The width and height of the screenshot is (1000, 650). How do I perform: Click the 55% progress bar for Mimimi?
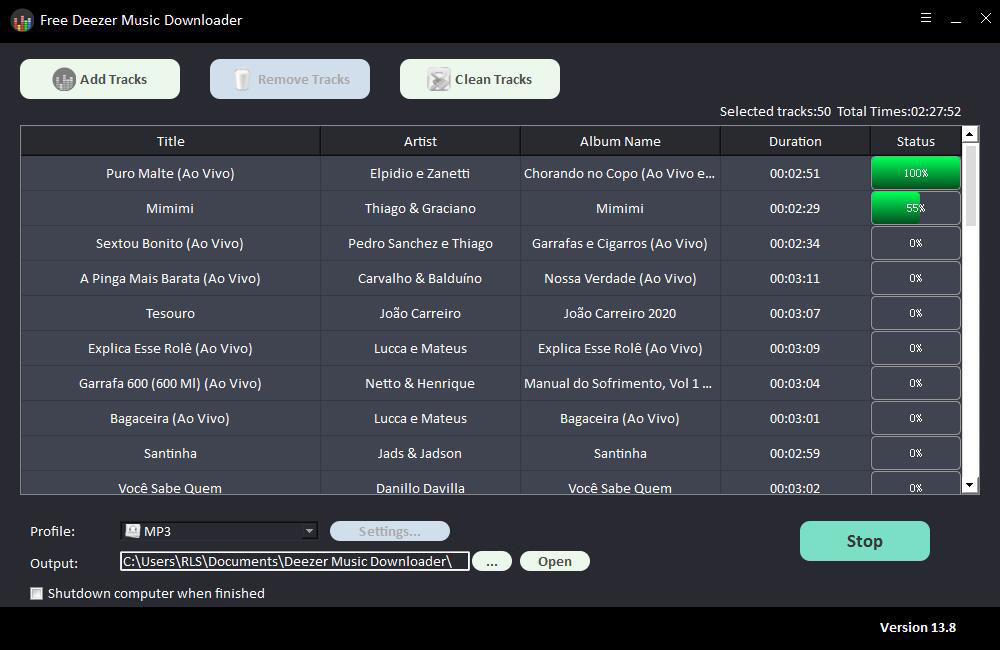[916, 209]
